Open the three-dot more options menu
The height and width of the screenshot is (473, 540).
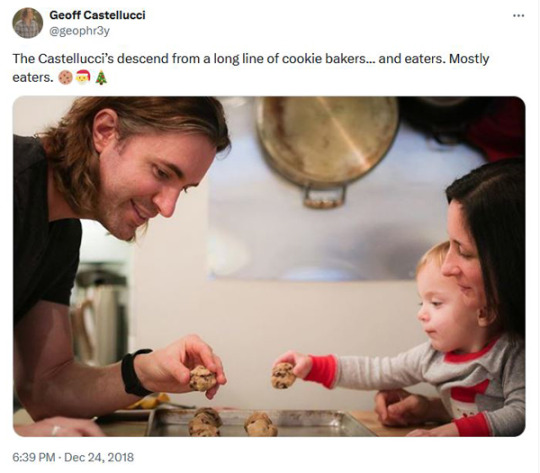[x=518, y=16]
